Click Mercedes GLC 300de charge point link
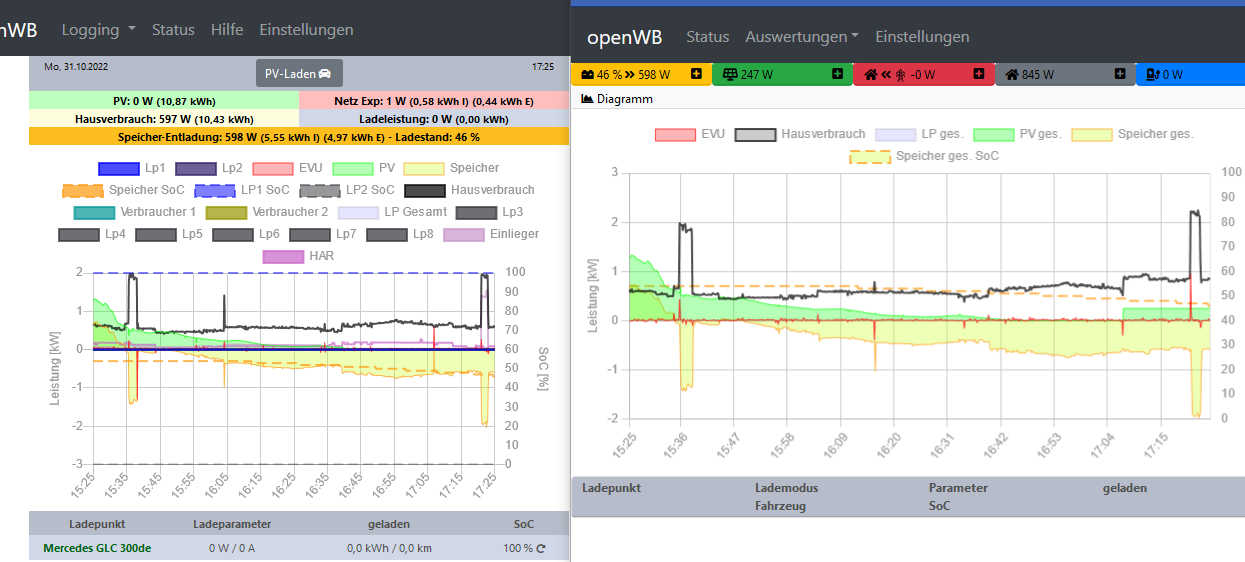Viewport: 1245px width, 562px height. 97,548
